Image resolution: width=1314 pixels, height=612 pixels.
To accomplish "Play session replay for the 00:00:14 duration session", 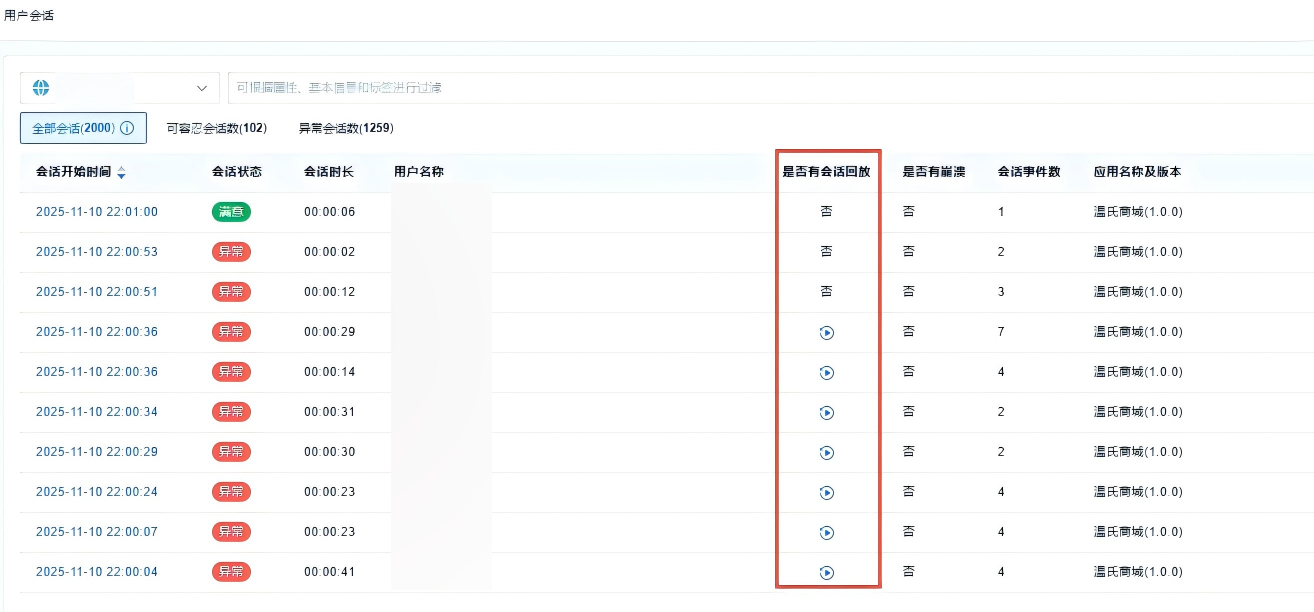I will pos(826,372).
